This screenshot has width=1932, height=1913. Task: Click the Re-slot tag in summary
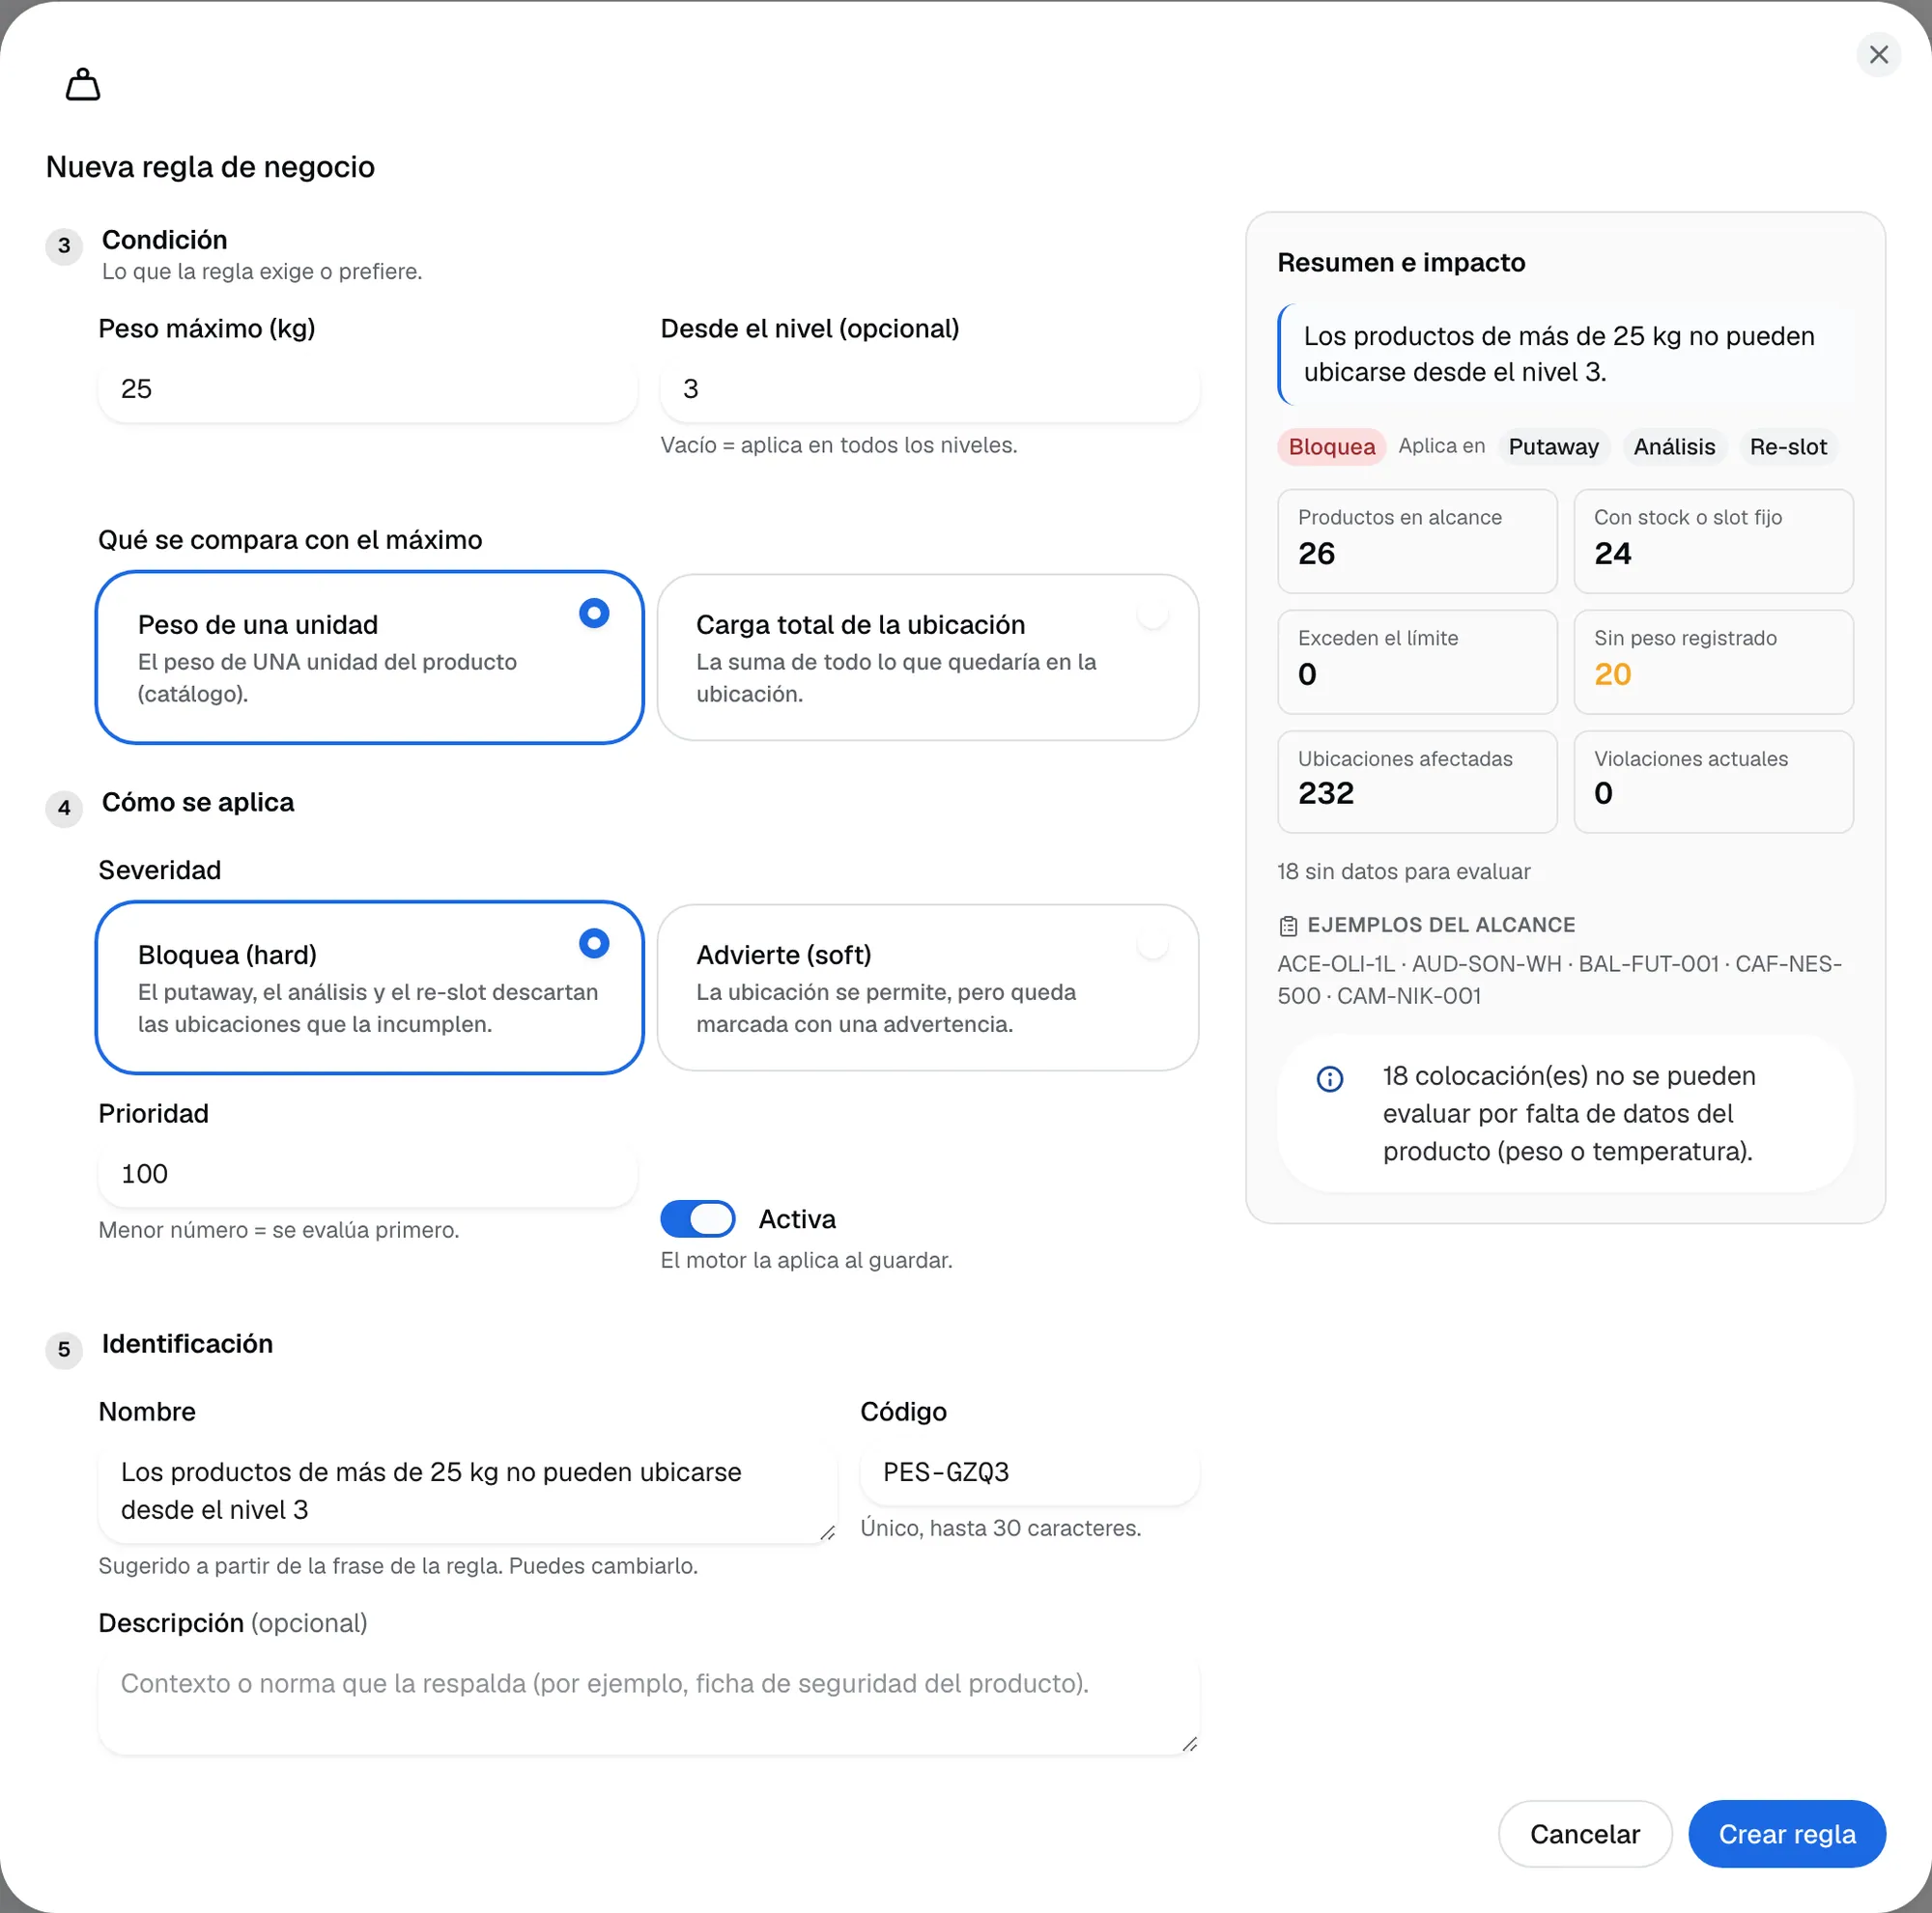click(x=1787, y=447)
